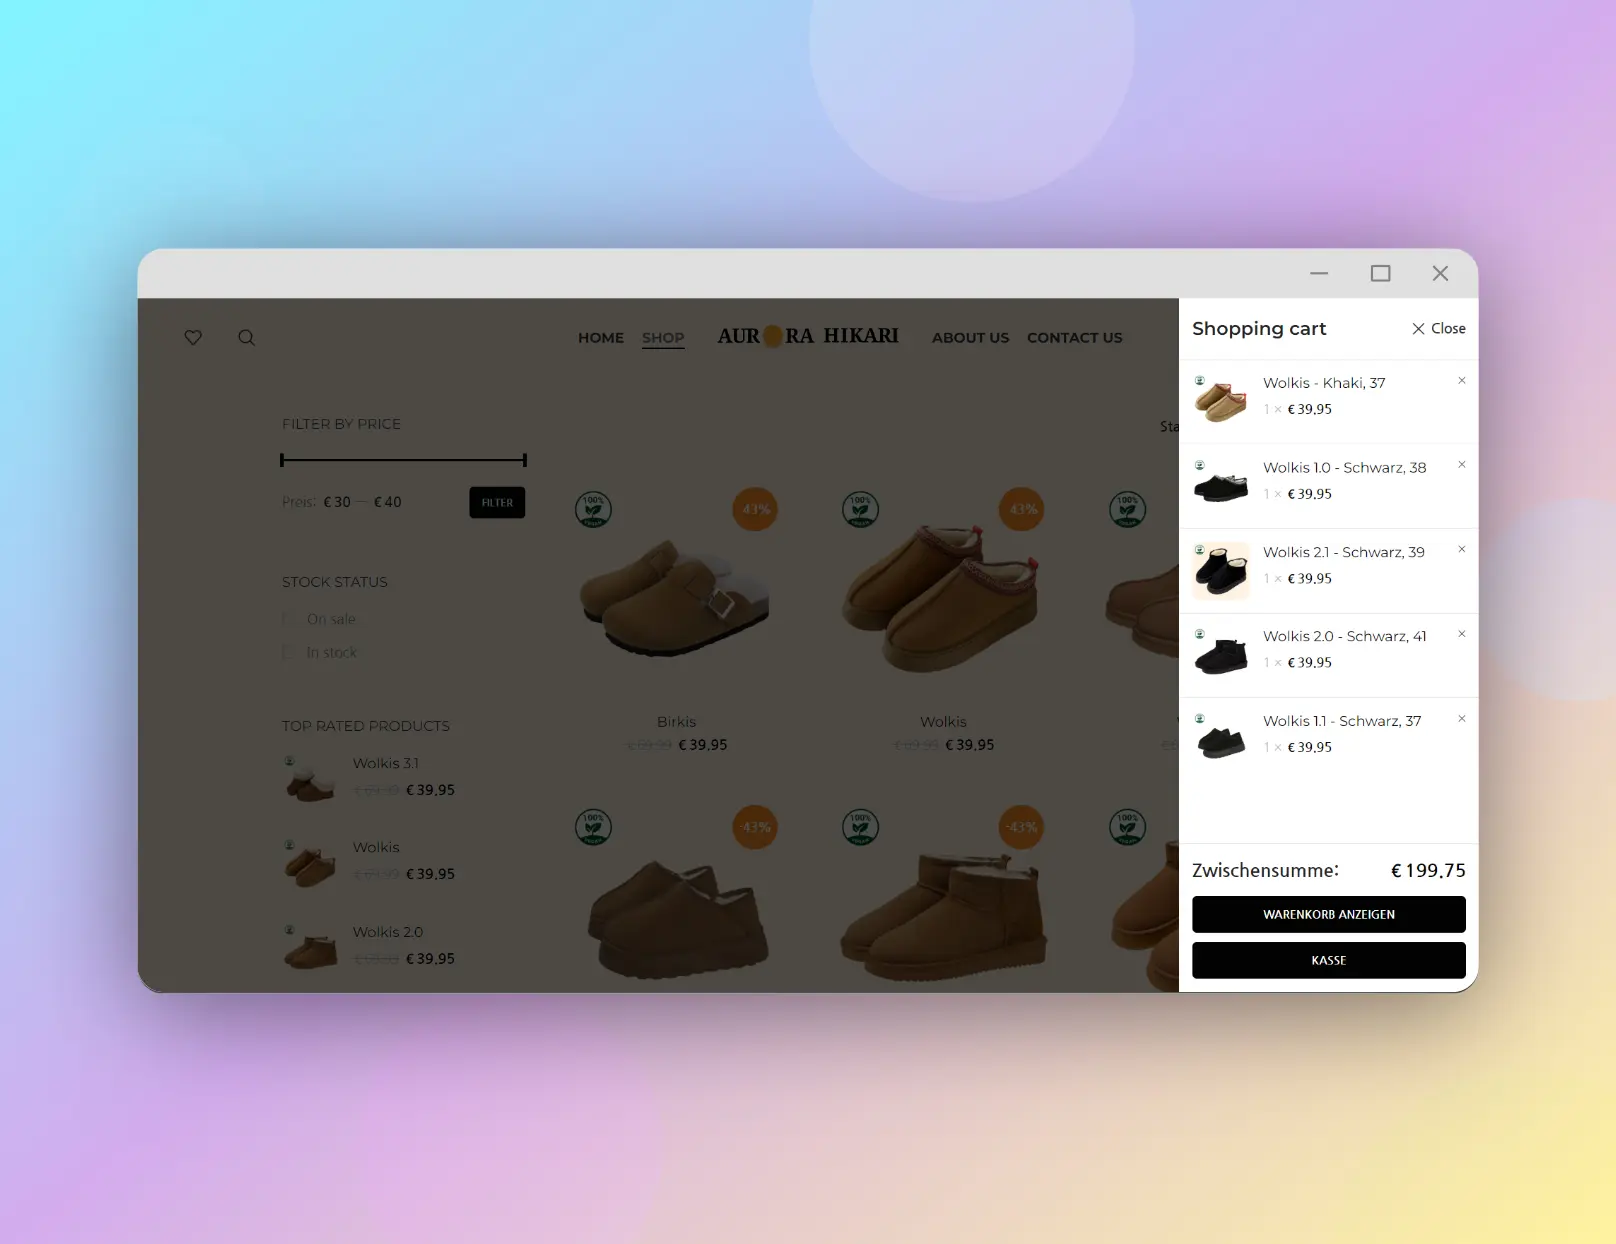Apply the price Filter button

(x=497, y=503)
